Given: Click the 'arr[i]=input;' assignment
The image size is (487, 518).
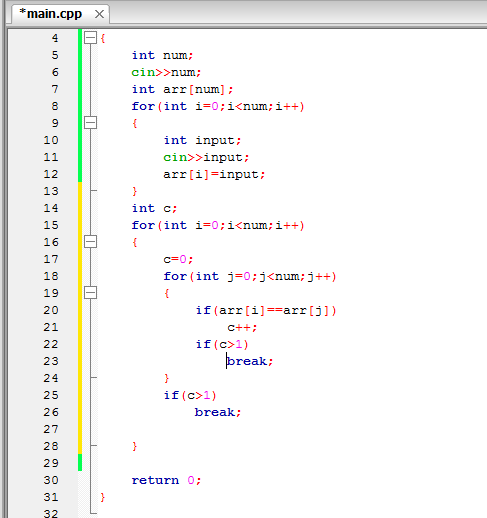Looking at the screenshot, I should (x=214, y=174).
